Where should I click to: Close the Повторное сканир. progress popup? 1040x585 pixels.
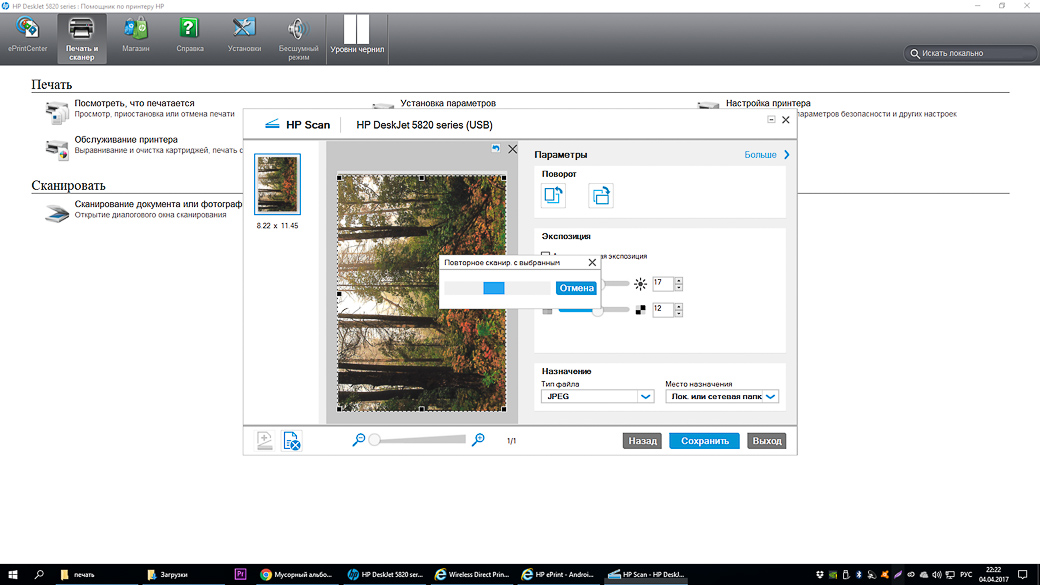pos(592,263)
